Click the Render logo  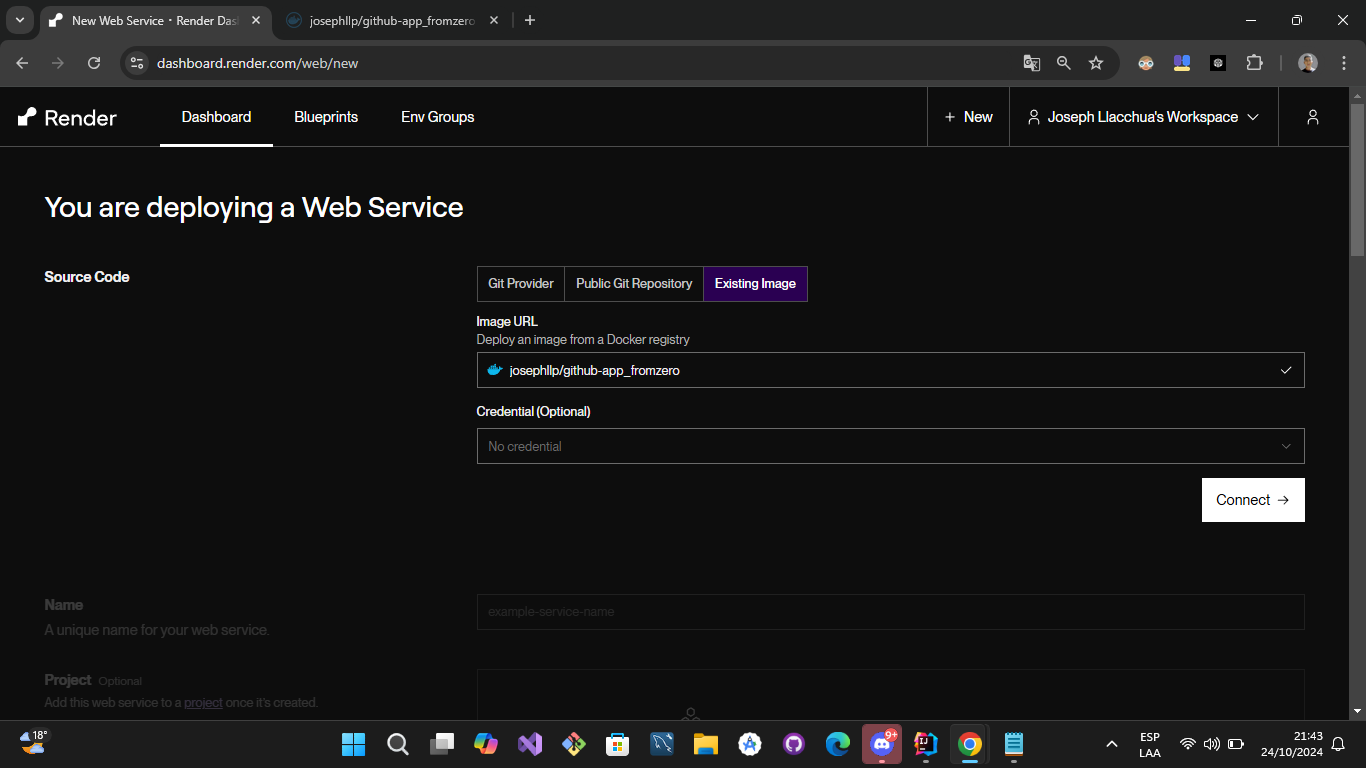pos(67,117)
